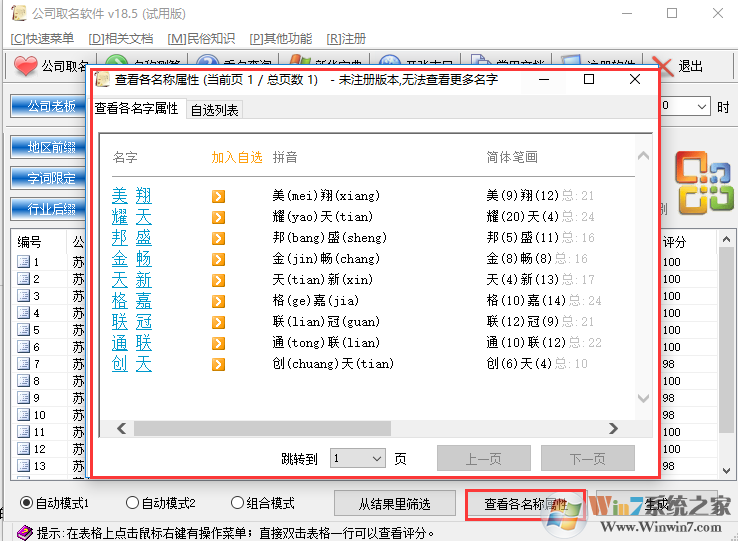738x541 pixels.
Task: Click the 地区前缀 button
Action: tap(48, 147)
